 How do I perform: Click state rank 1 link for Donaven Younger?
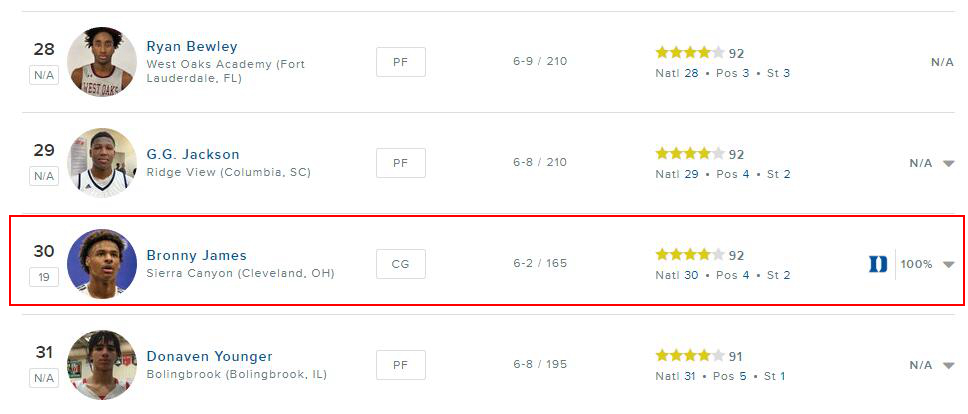pos(782,376)
